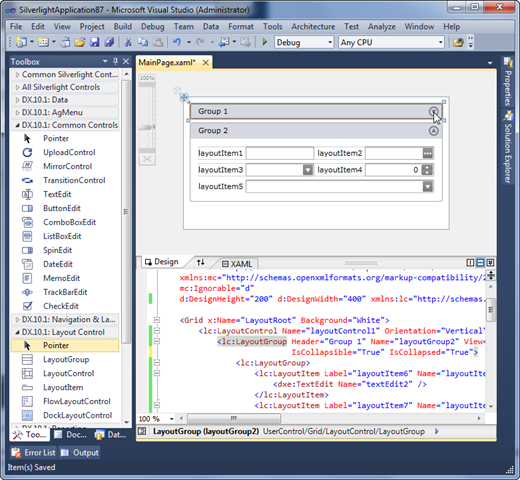Expand Common Silverlight Controls category
This screenshot has height=480, width=520.
17,75
